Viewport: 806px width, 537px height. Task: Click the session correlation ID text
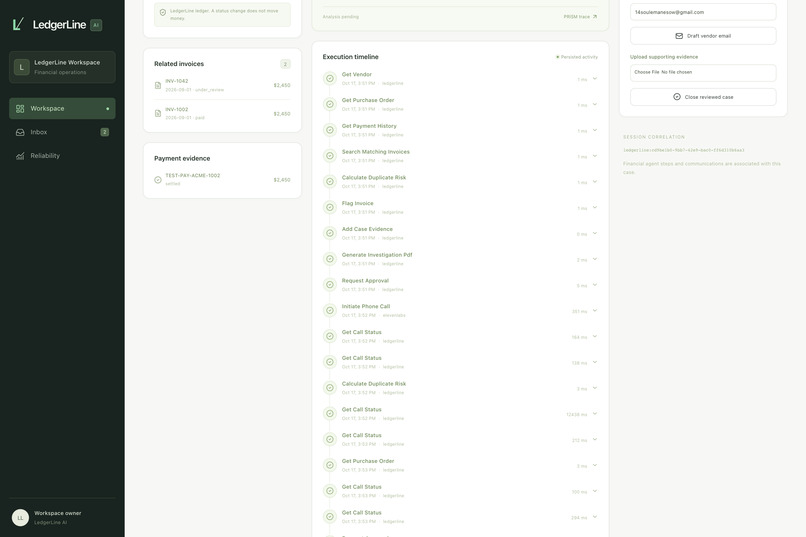pos(684,150)
